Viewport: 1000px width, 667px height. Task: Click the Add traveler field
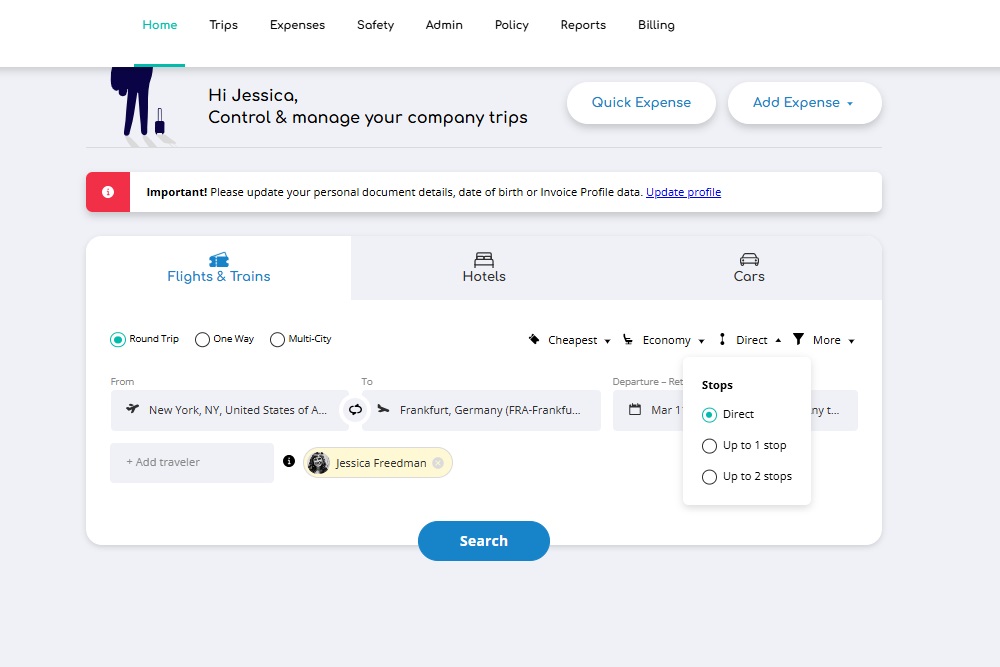(190, 462)
